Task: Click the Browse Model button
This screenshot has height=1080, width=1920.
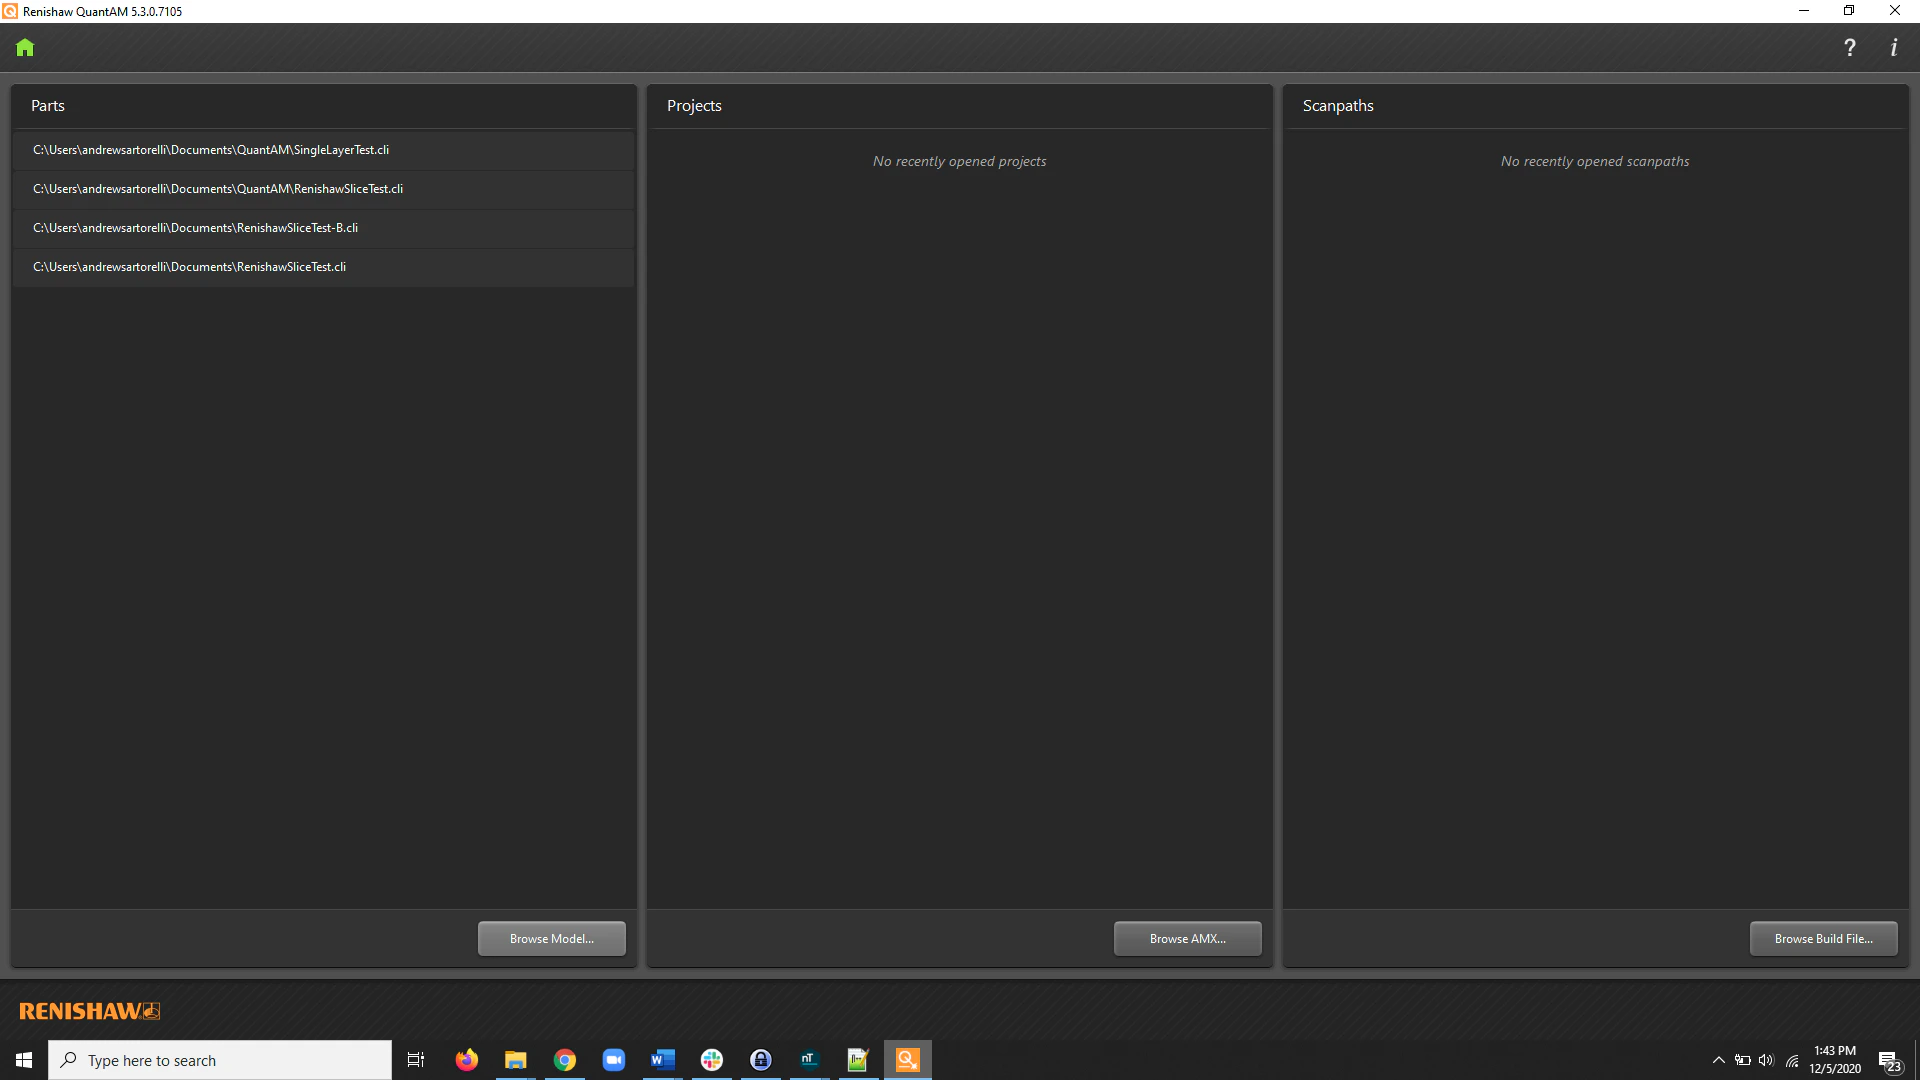Action: click(551, 938)
